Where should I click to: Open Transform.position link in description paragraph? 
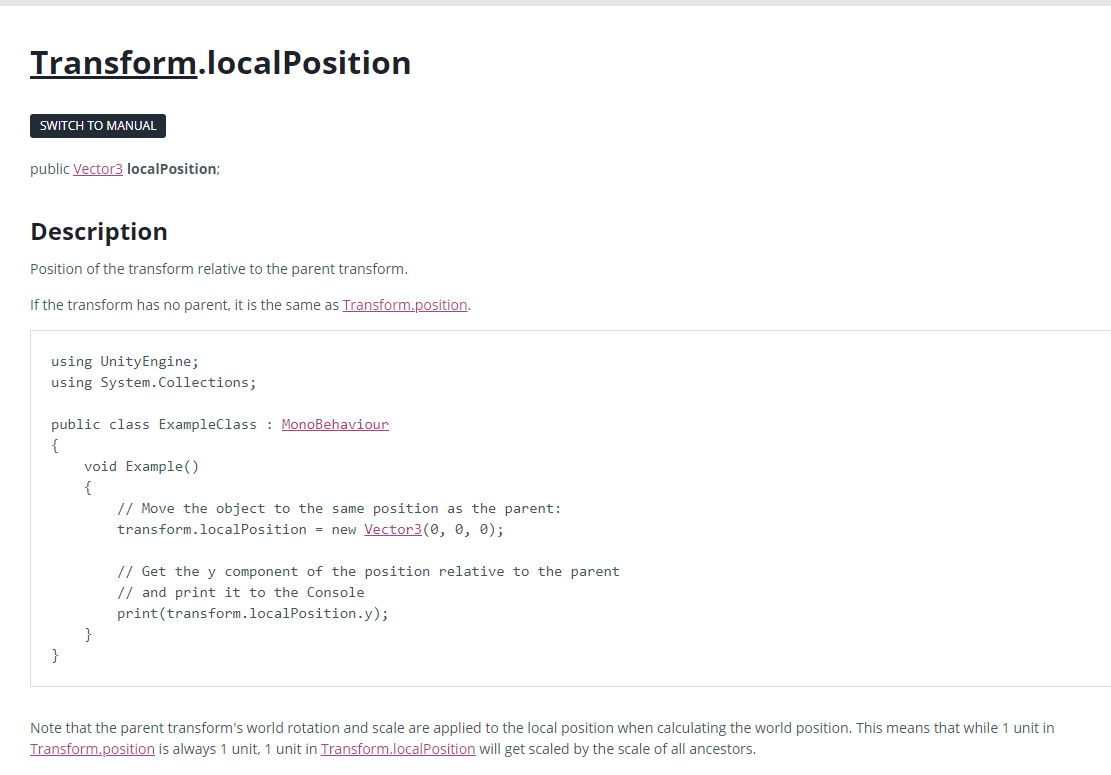(405, 305)
